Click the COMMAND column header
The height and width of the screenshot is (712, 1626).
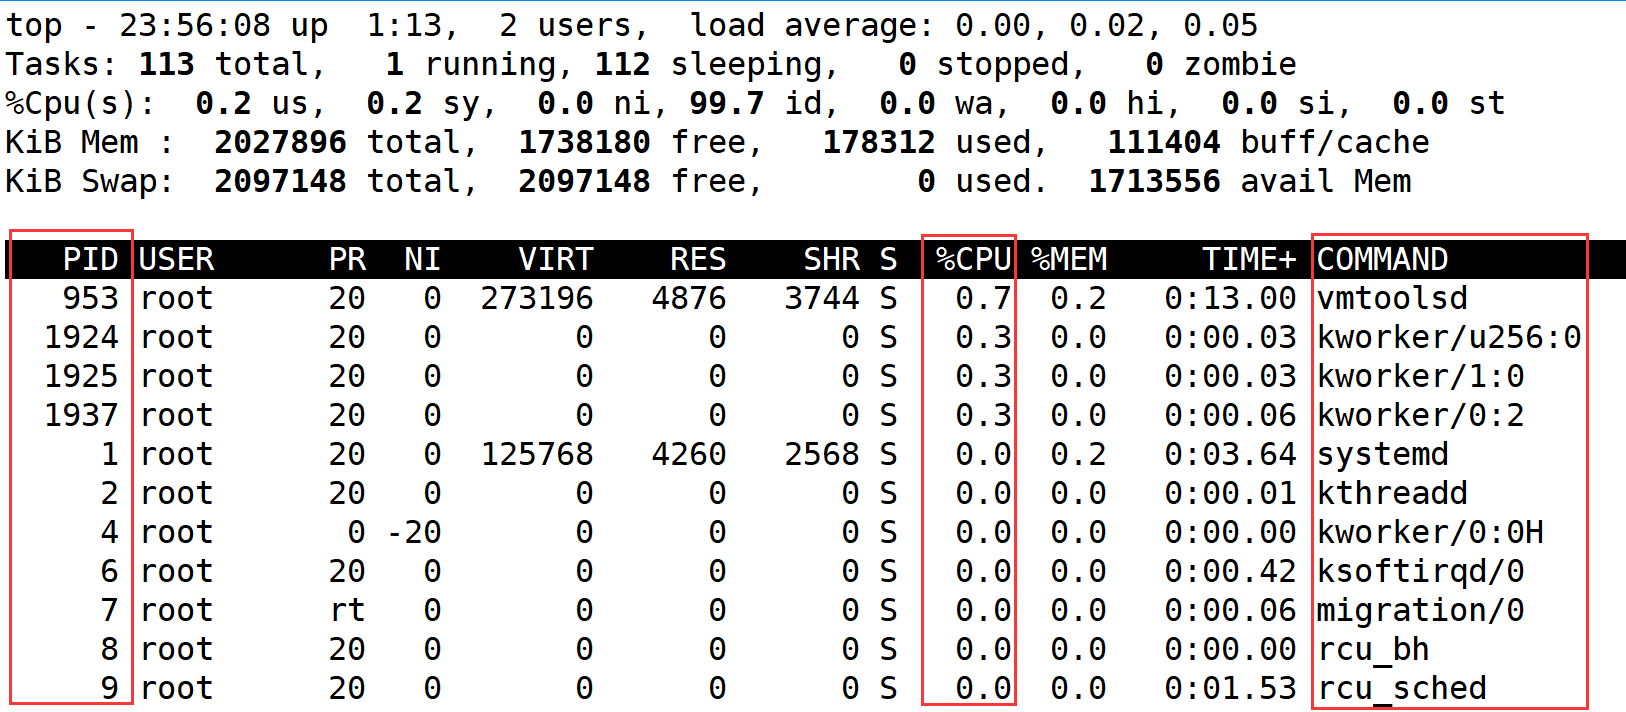click(1382, 260)
